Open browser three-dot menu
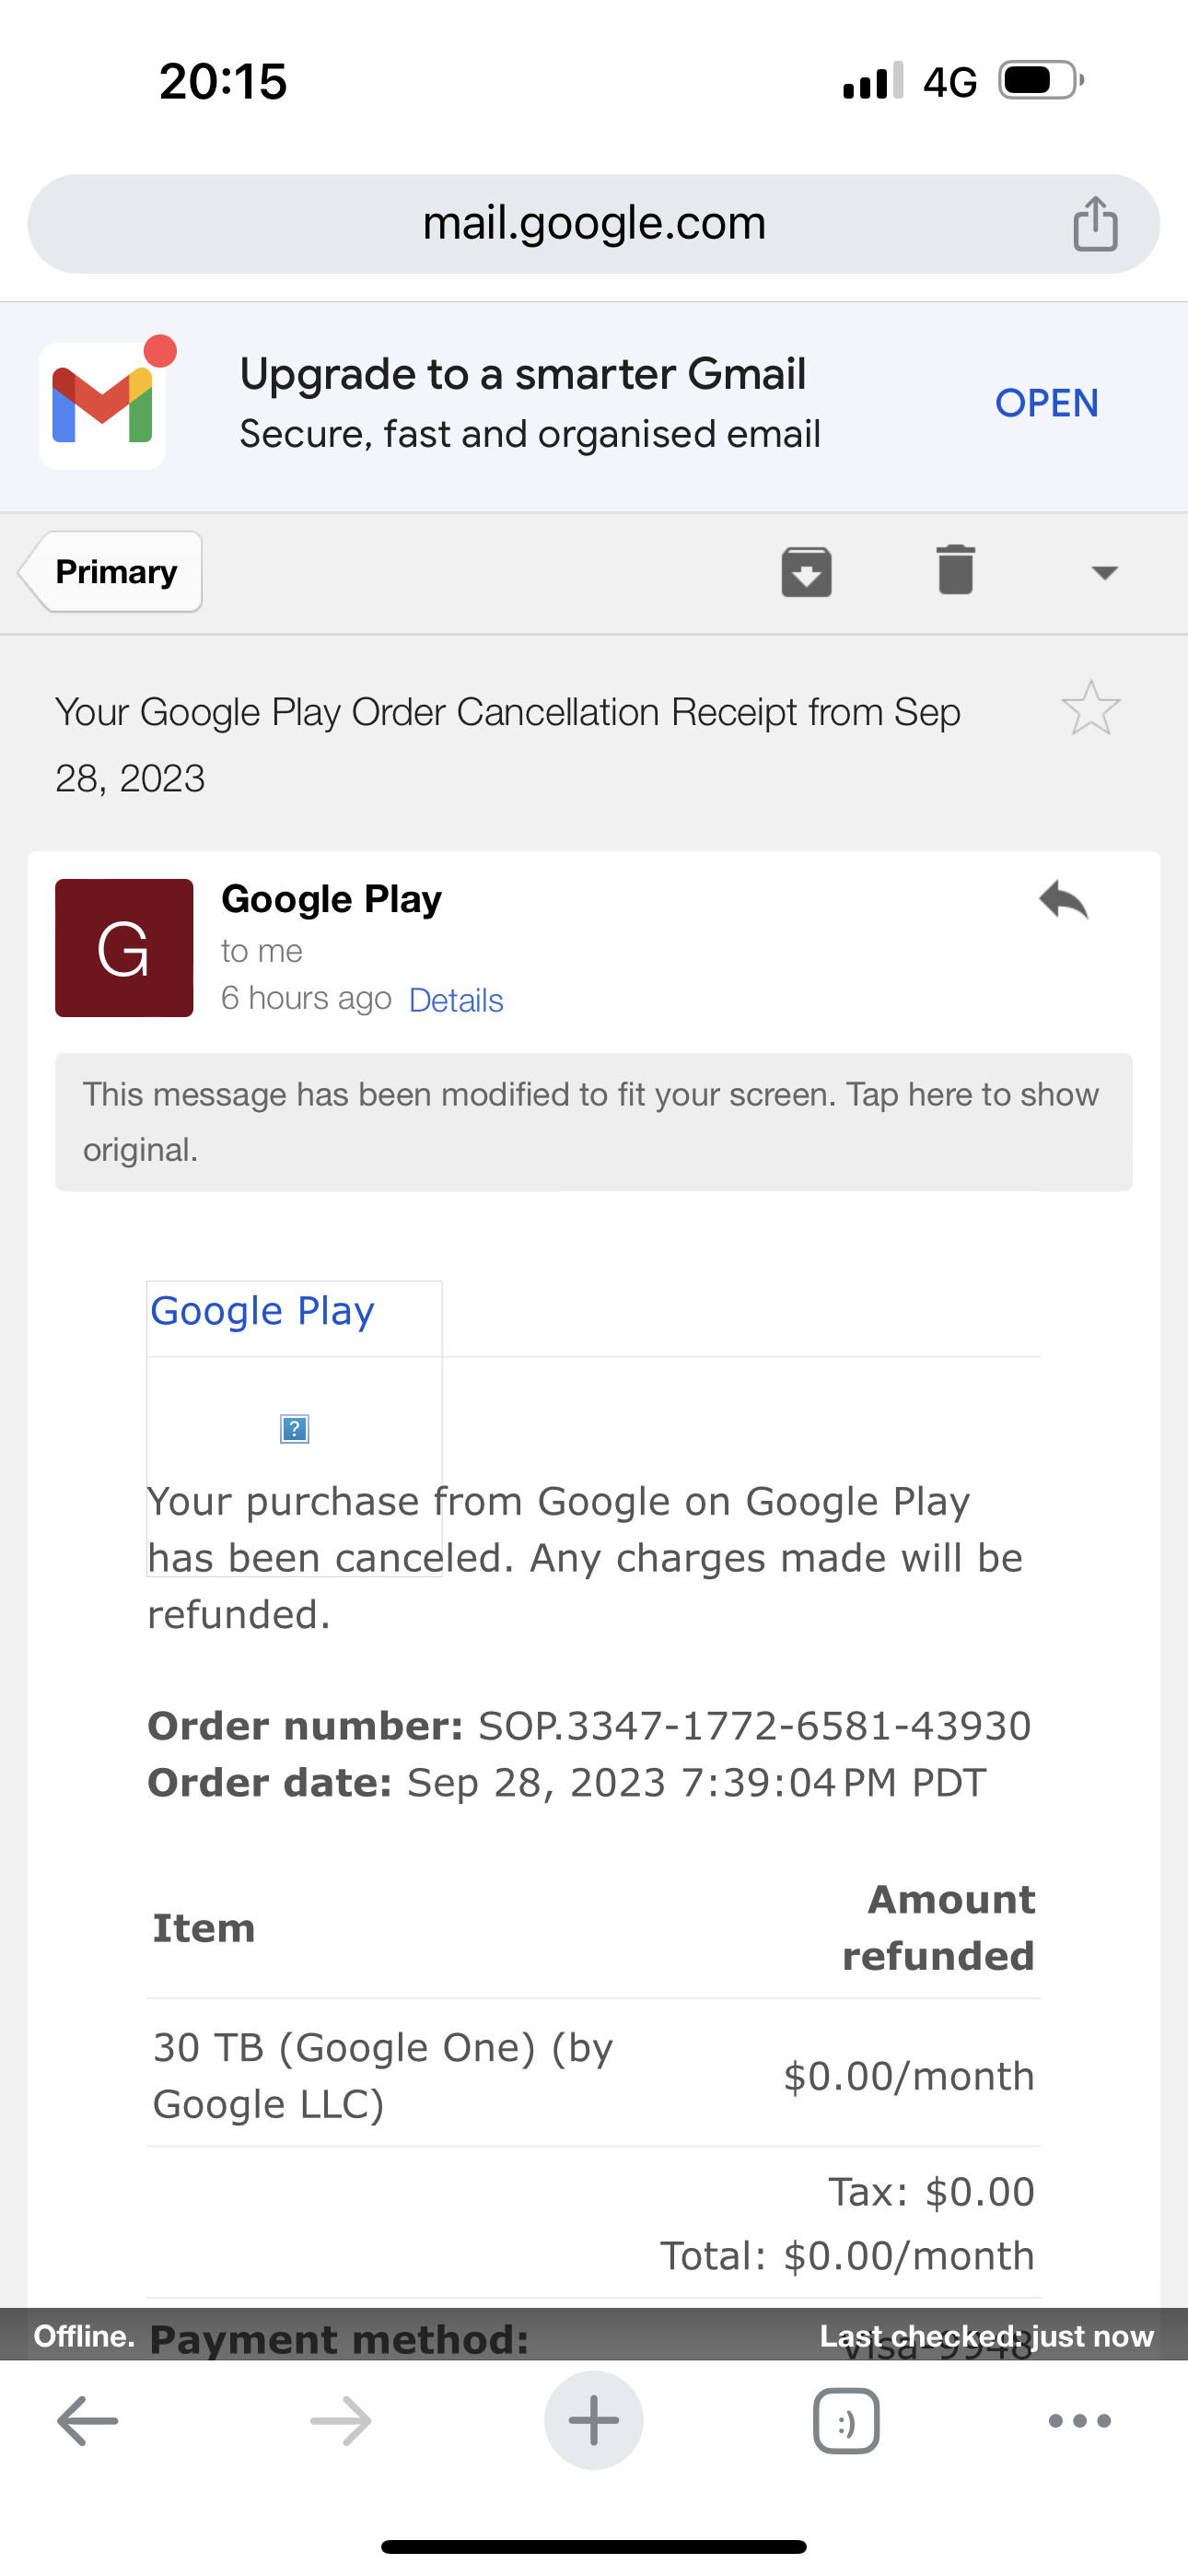The image size is (1188, 2576). coord(1079,2421)
